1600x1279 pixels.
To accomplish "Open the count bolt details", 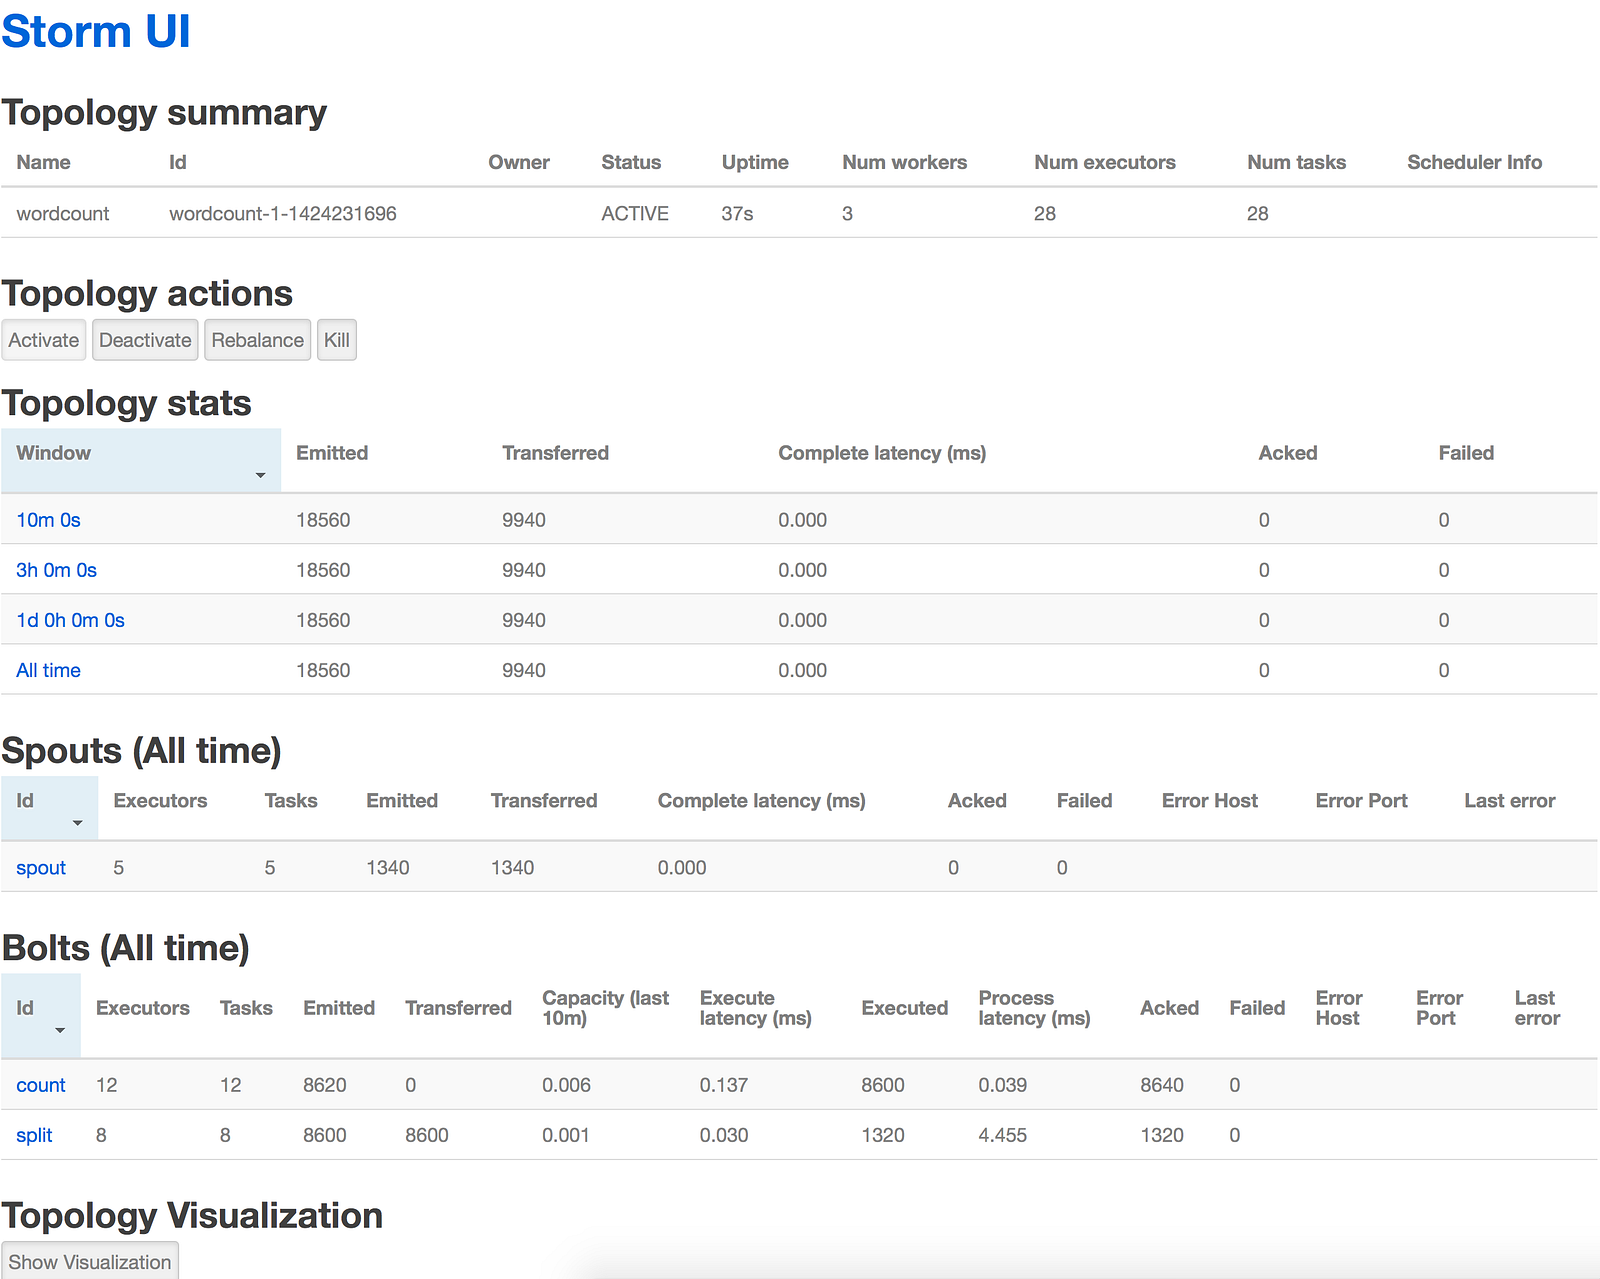I will [41, 1085].
